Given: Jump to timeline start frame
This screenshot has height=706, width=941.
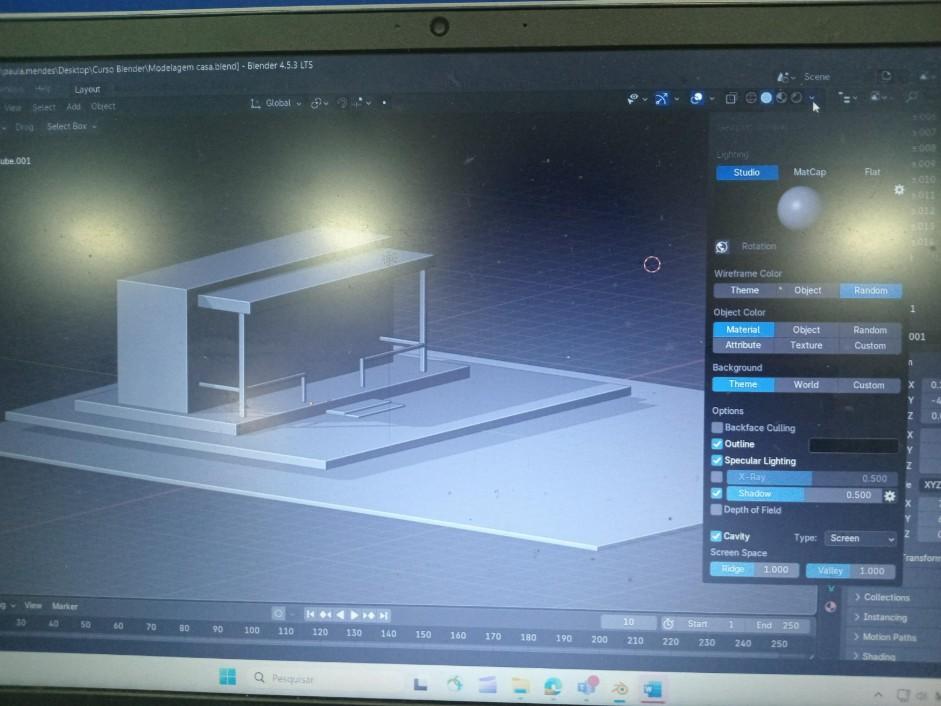Looking at the screenshot, I should (x=310, y=614).
